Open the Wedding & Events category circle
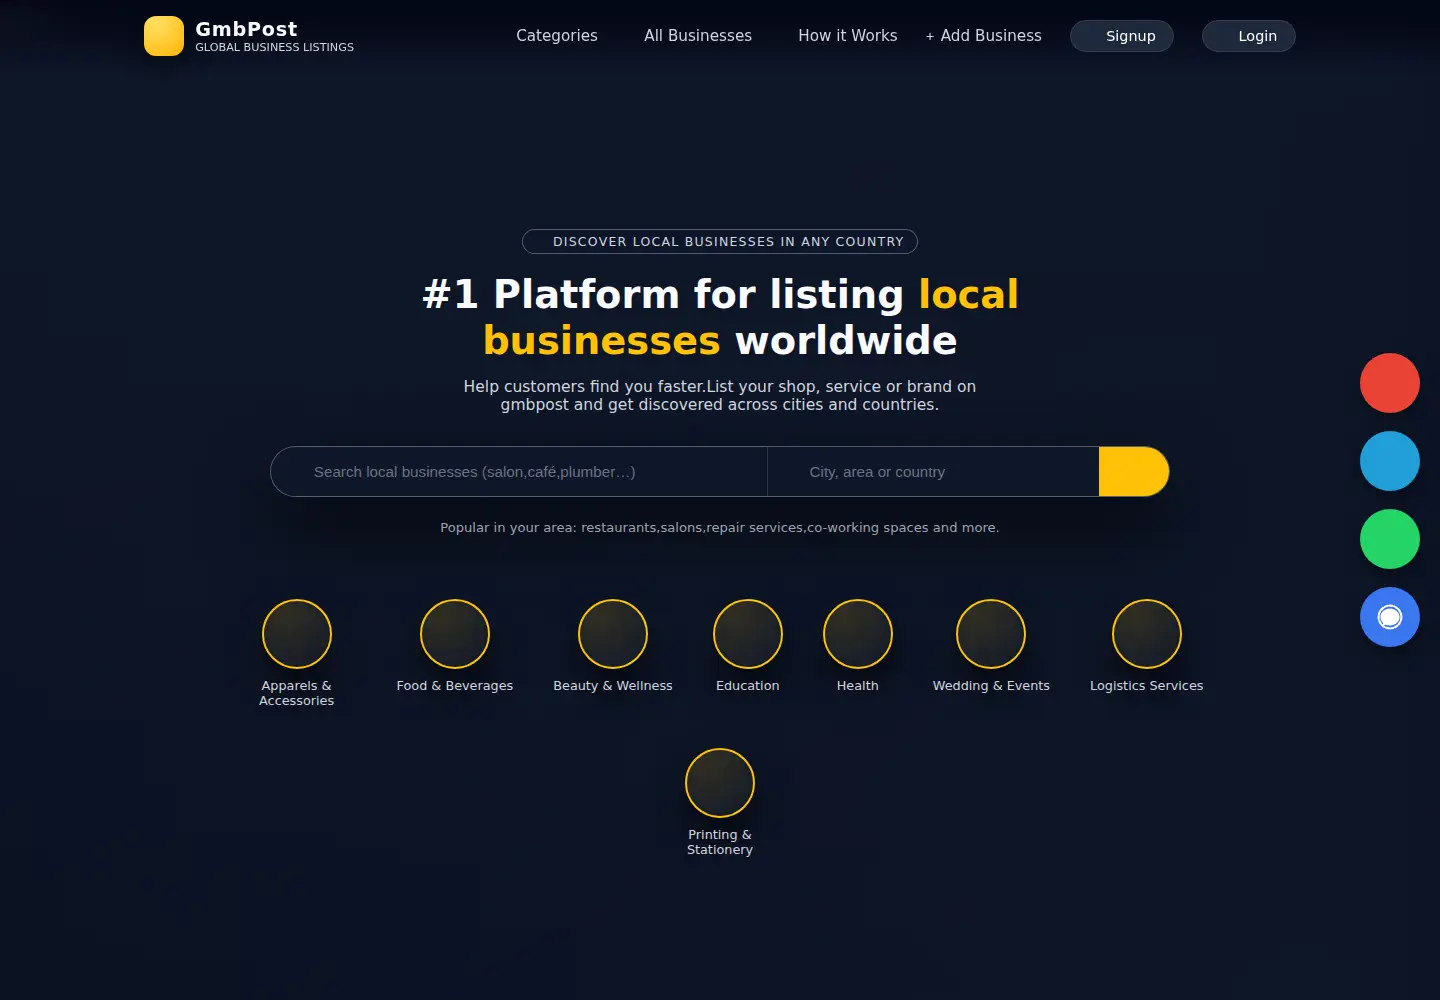 click(991, 634)
